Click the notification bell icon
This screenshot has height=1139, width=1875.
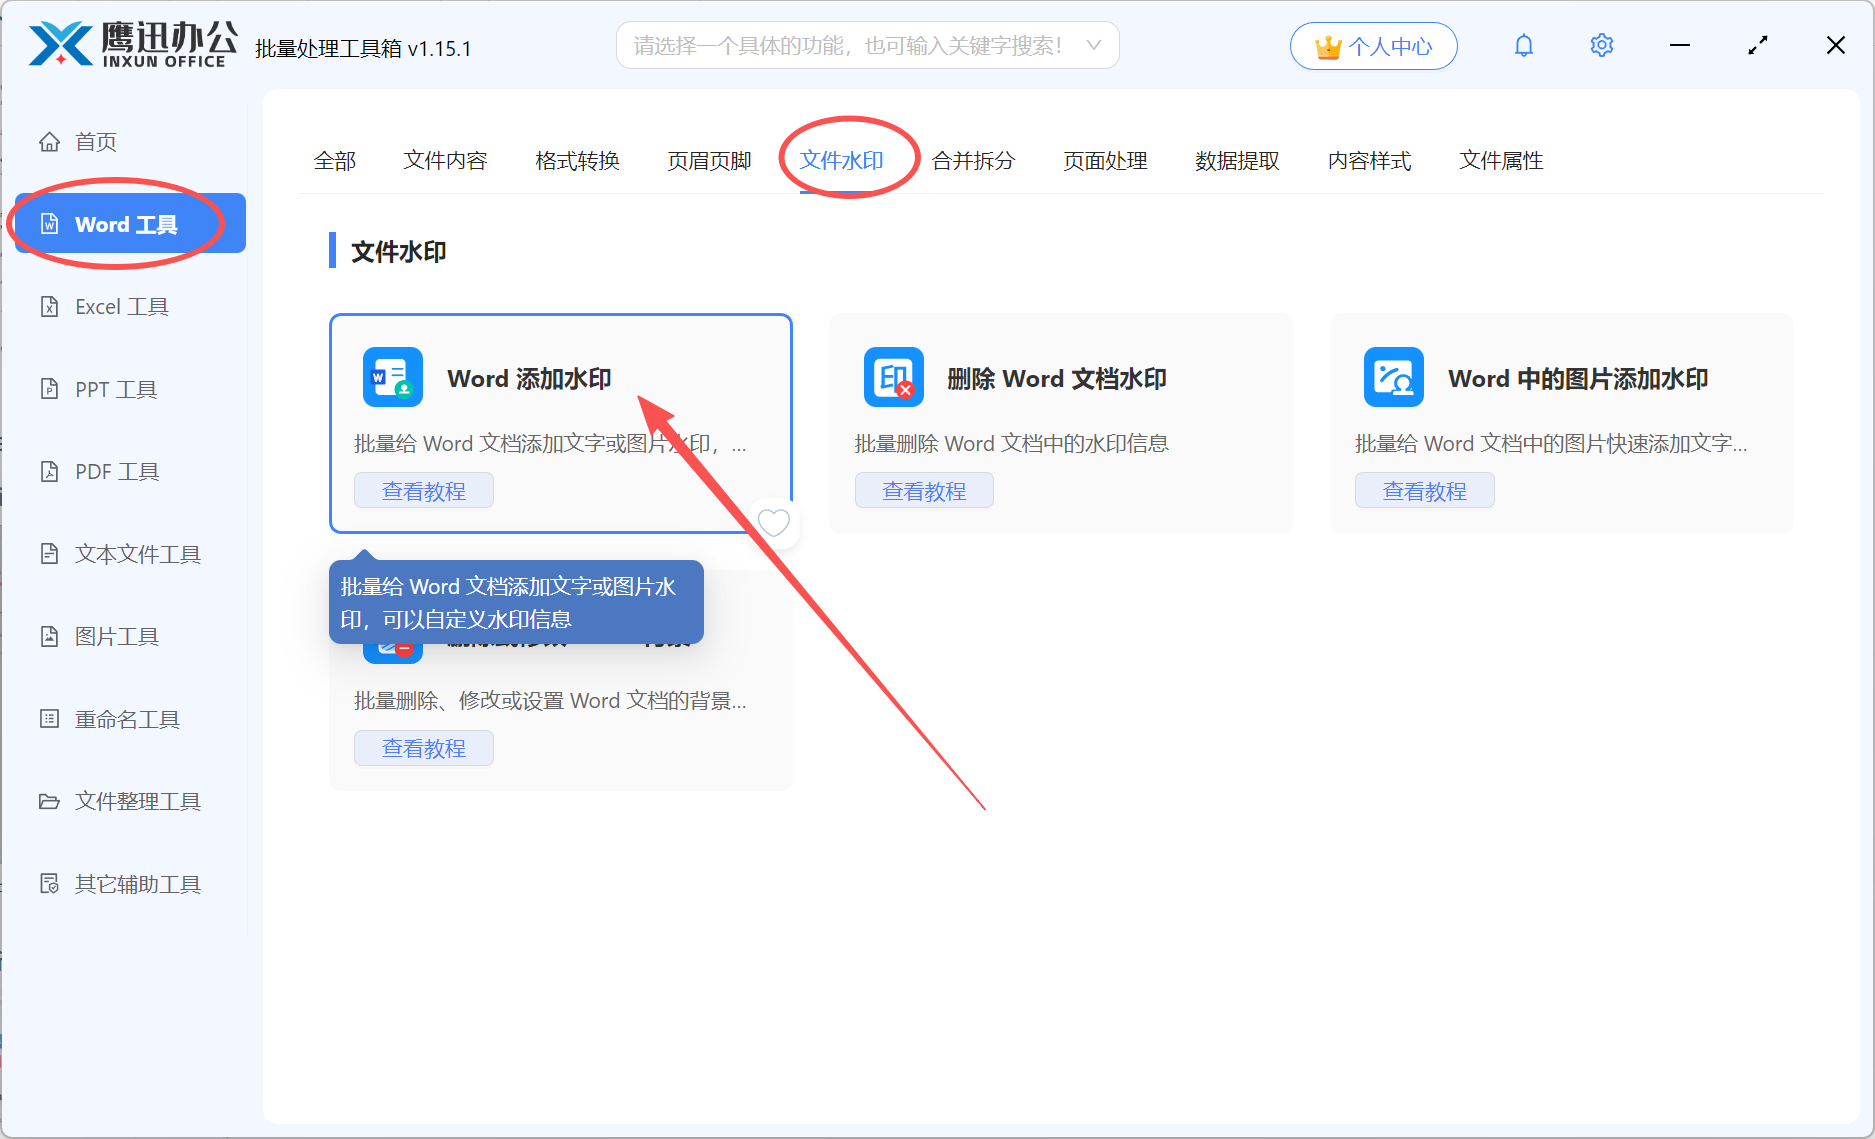[x=1523, y=46]
